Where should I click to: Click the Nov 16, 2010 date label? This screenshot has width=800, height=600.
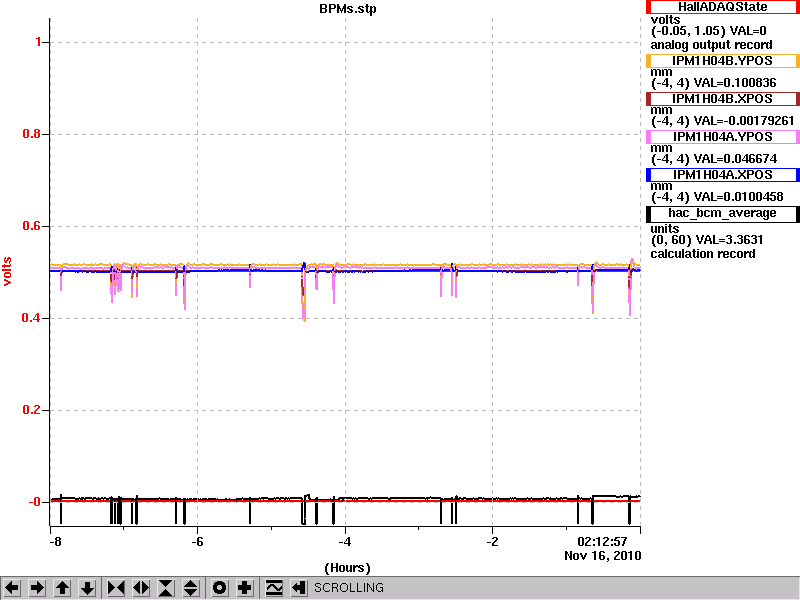(603, 556)
